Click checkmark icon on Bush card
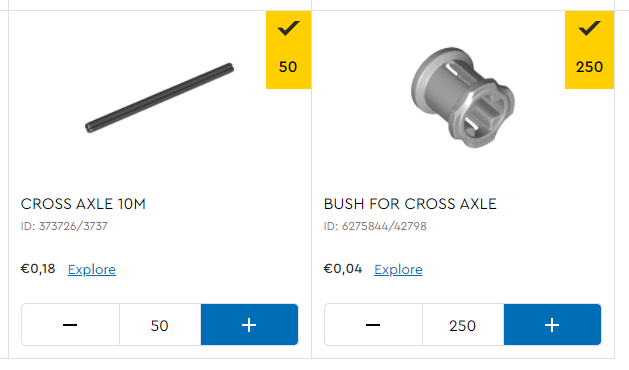Screen dimensions: 629x370 [x=589, y=28]
